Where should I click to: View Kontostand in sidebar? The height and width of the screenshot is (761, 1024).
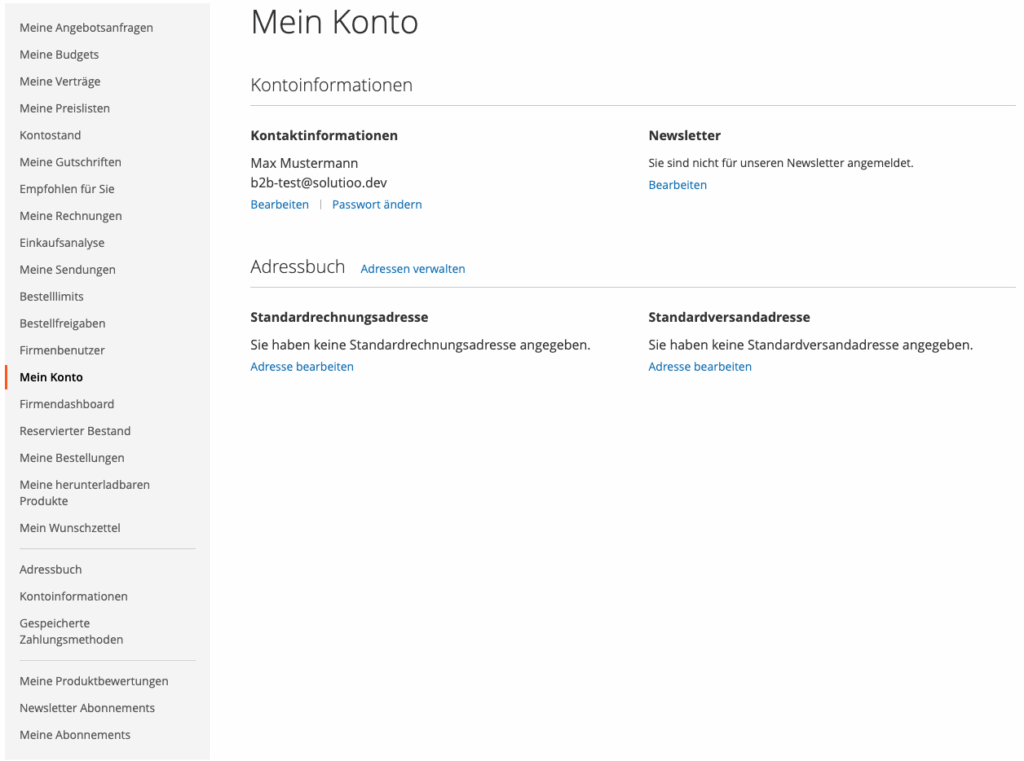pyautogui.click(x=50, y=136)
